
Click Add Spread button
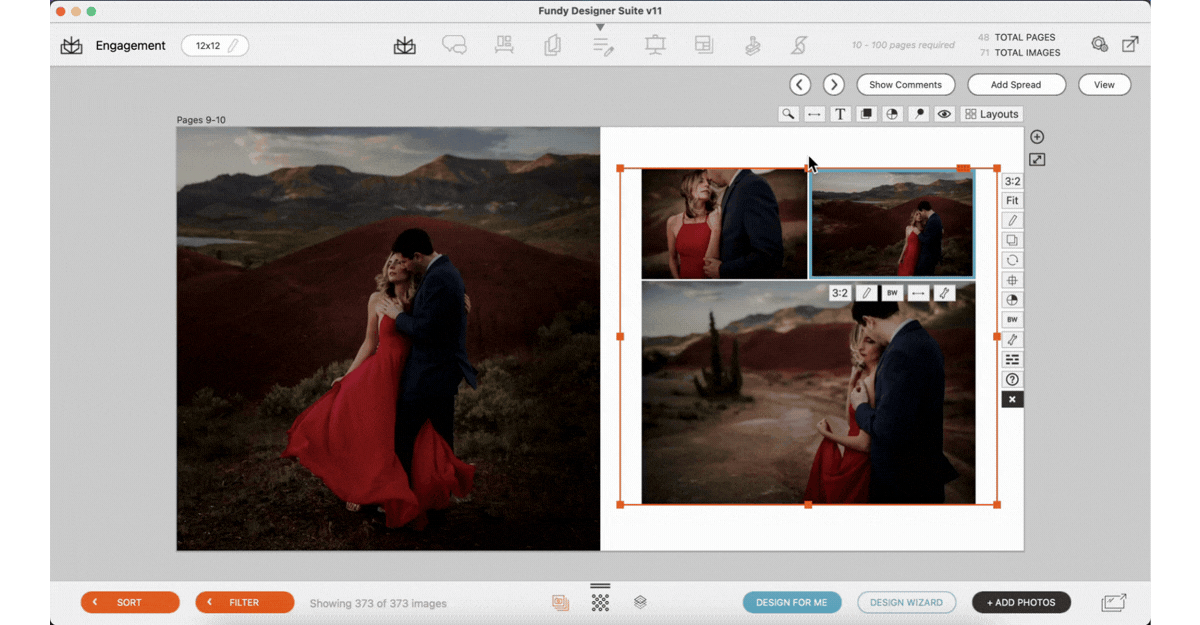click(x=1016, y=85)
